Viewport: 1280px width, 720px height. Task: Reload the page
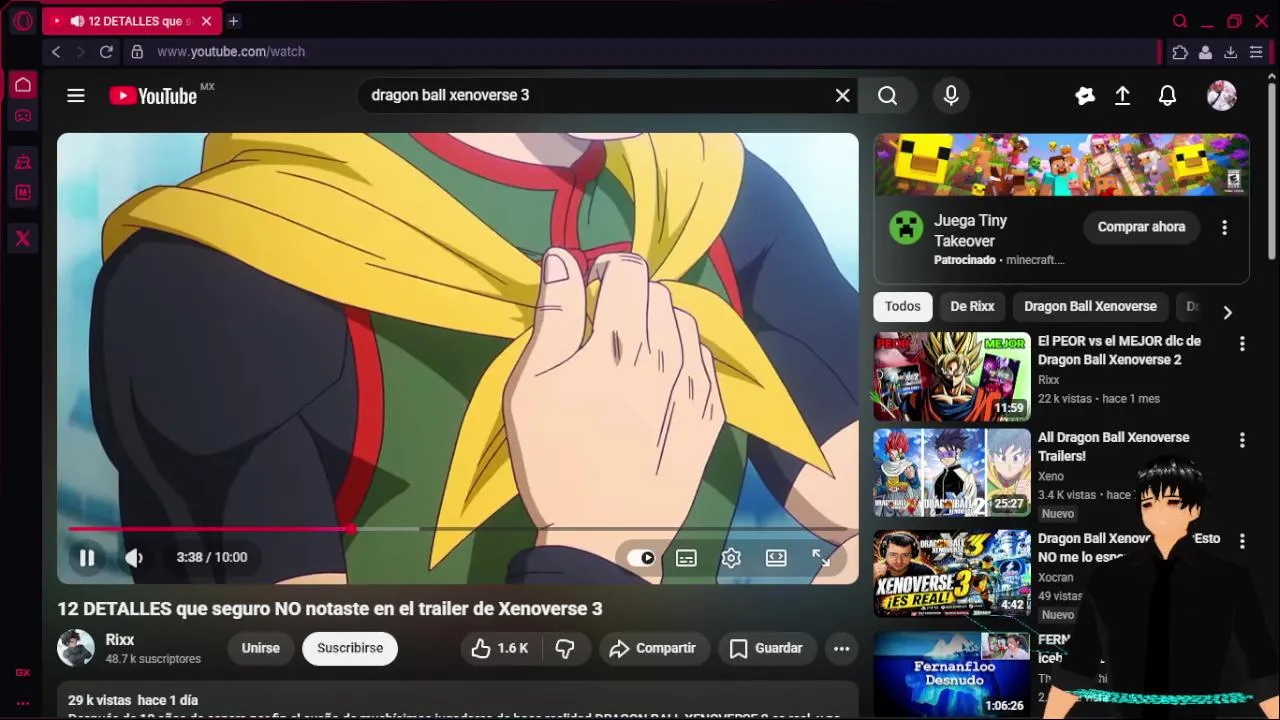(106, 52)
